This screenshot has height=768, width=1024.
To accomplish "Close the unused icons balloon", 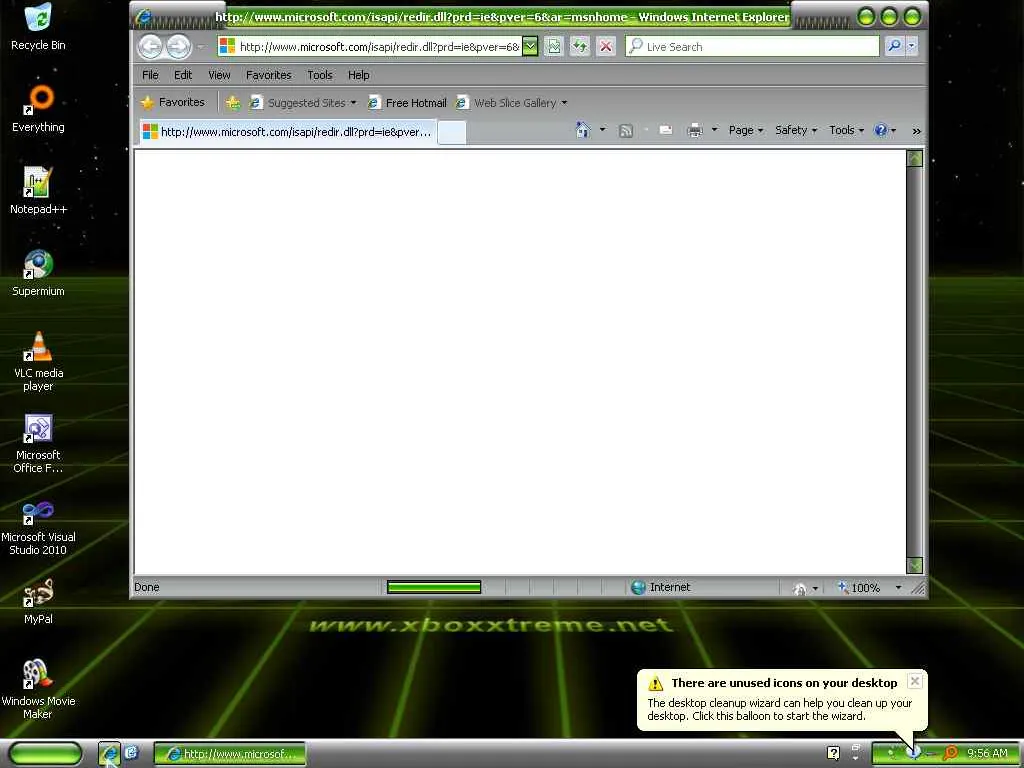I will [915, 681].
